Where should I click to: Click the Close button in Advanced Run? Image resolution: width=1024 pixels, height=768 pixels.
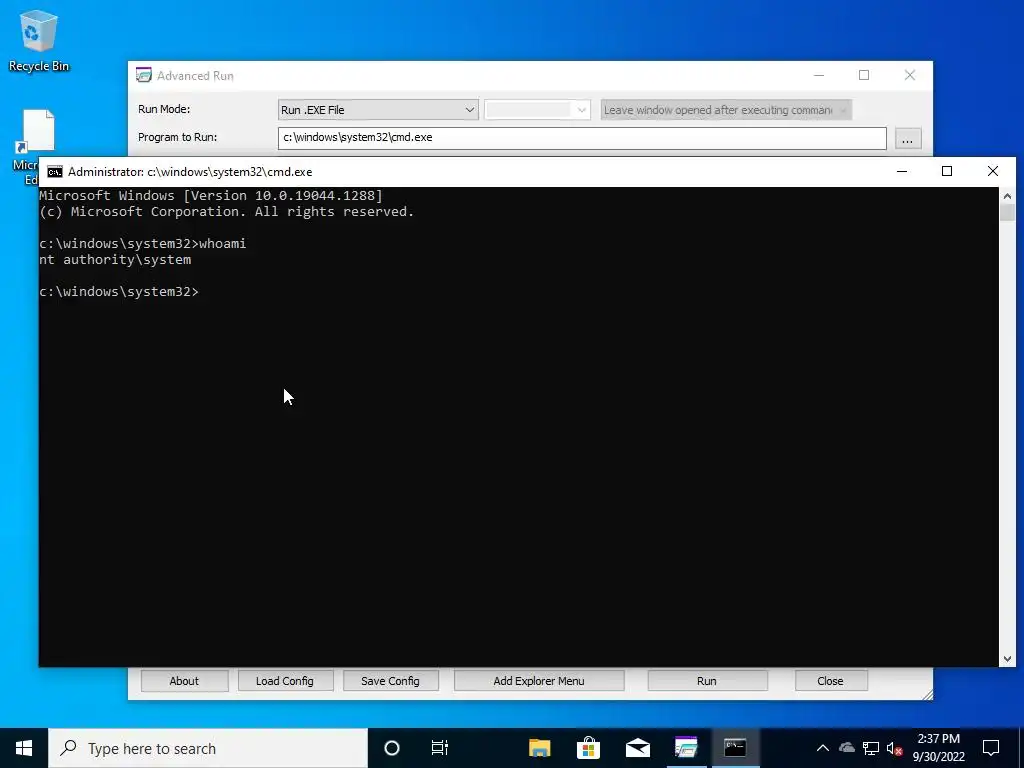point(830,680)
